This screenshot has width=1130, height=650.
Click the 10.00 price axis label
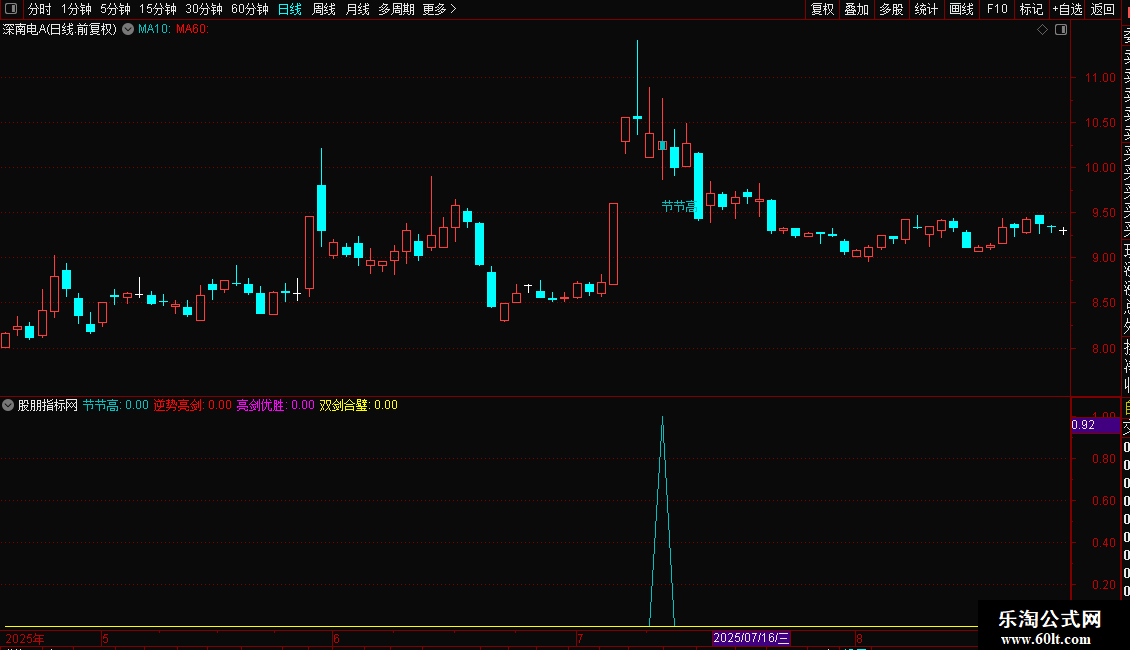tap(1100, 168)
